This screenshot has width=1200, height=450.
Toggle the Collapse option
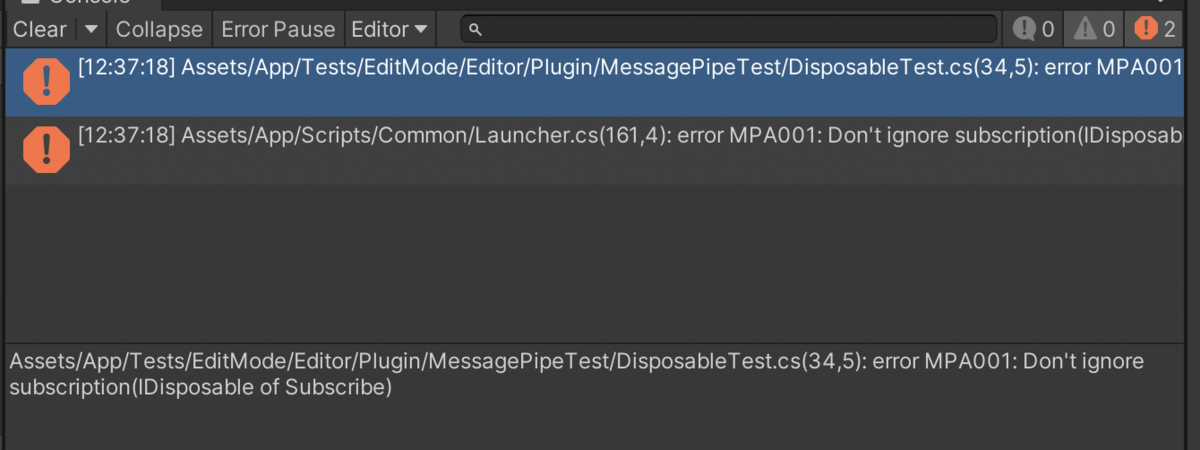coord(159,30)
